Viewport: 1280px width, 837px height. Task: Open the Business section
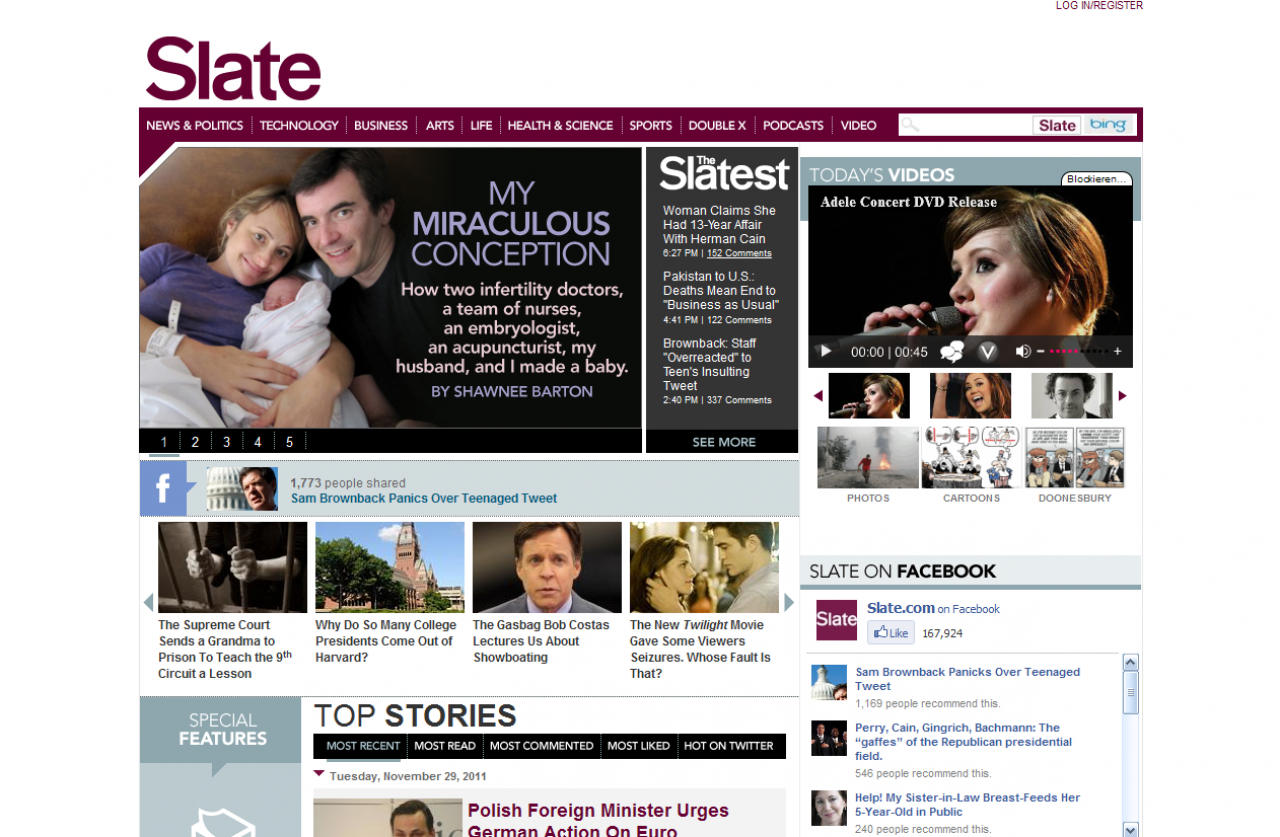coord(381,125)
